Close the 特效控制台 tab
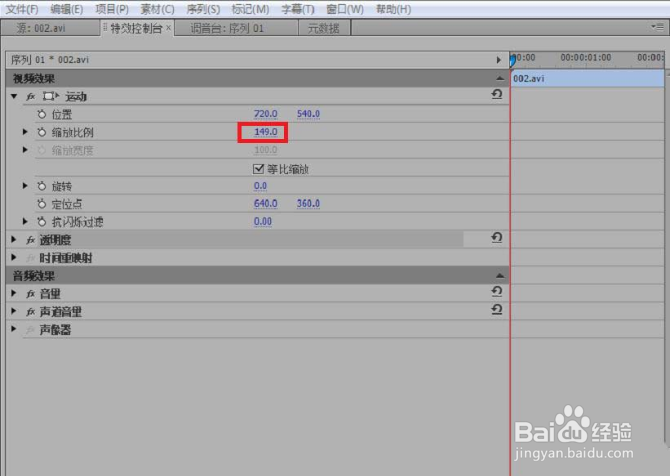The image size is (670, 476). pyautogui.click(x=169, y=28)
